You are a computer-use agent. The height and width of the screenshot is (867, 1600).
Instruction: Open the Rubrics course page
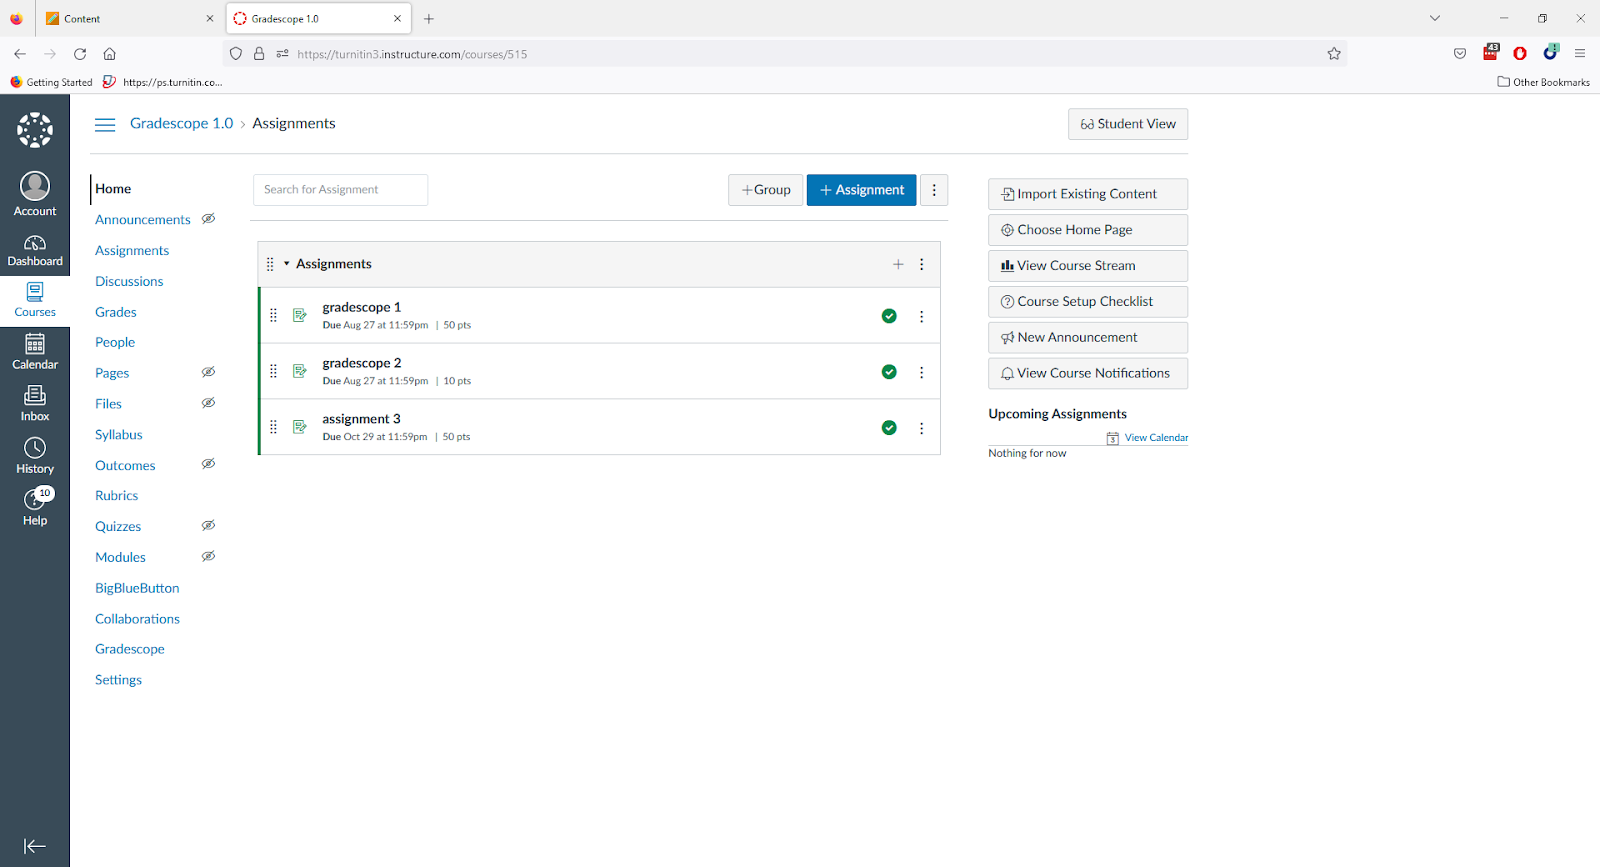click(x=117, y=495)
